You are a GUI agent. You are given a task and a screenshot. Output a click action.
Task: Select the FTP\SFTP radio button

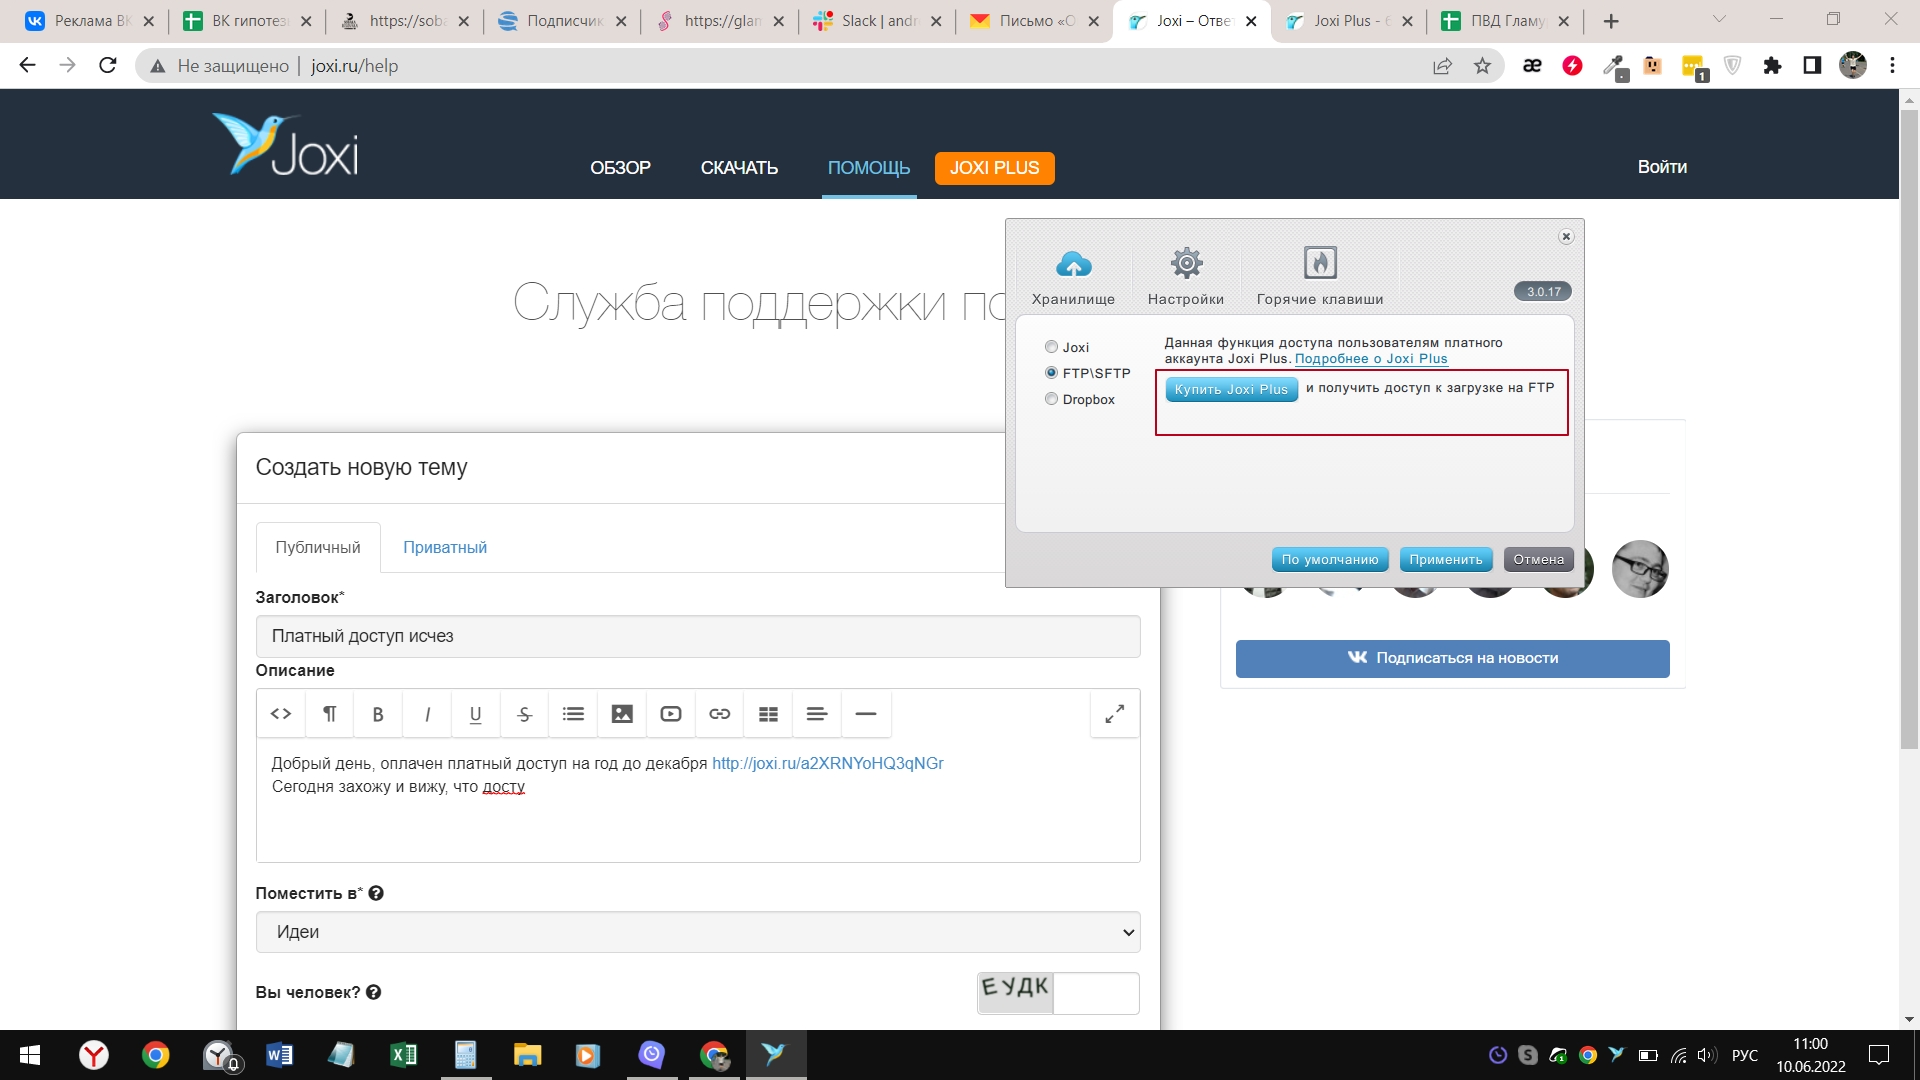point(1051,373)
